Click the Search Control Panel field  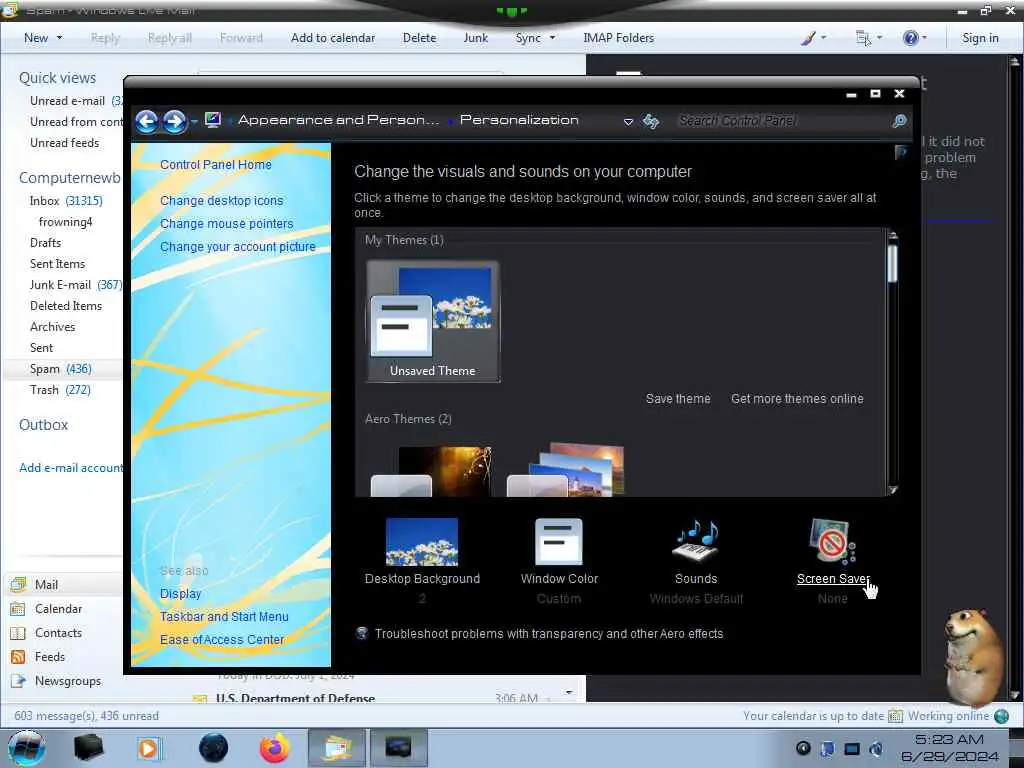tap(784, 121)
